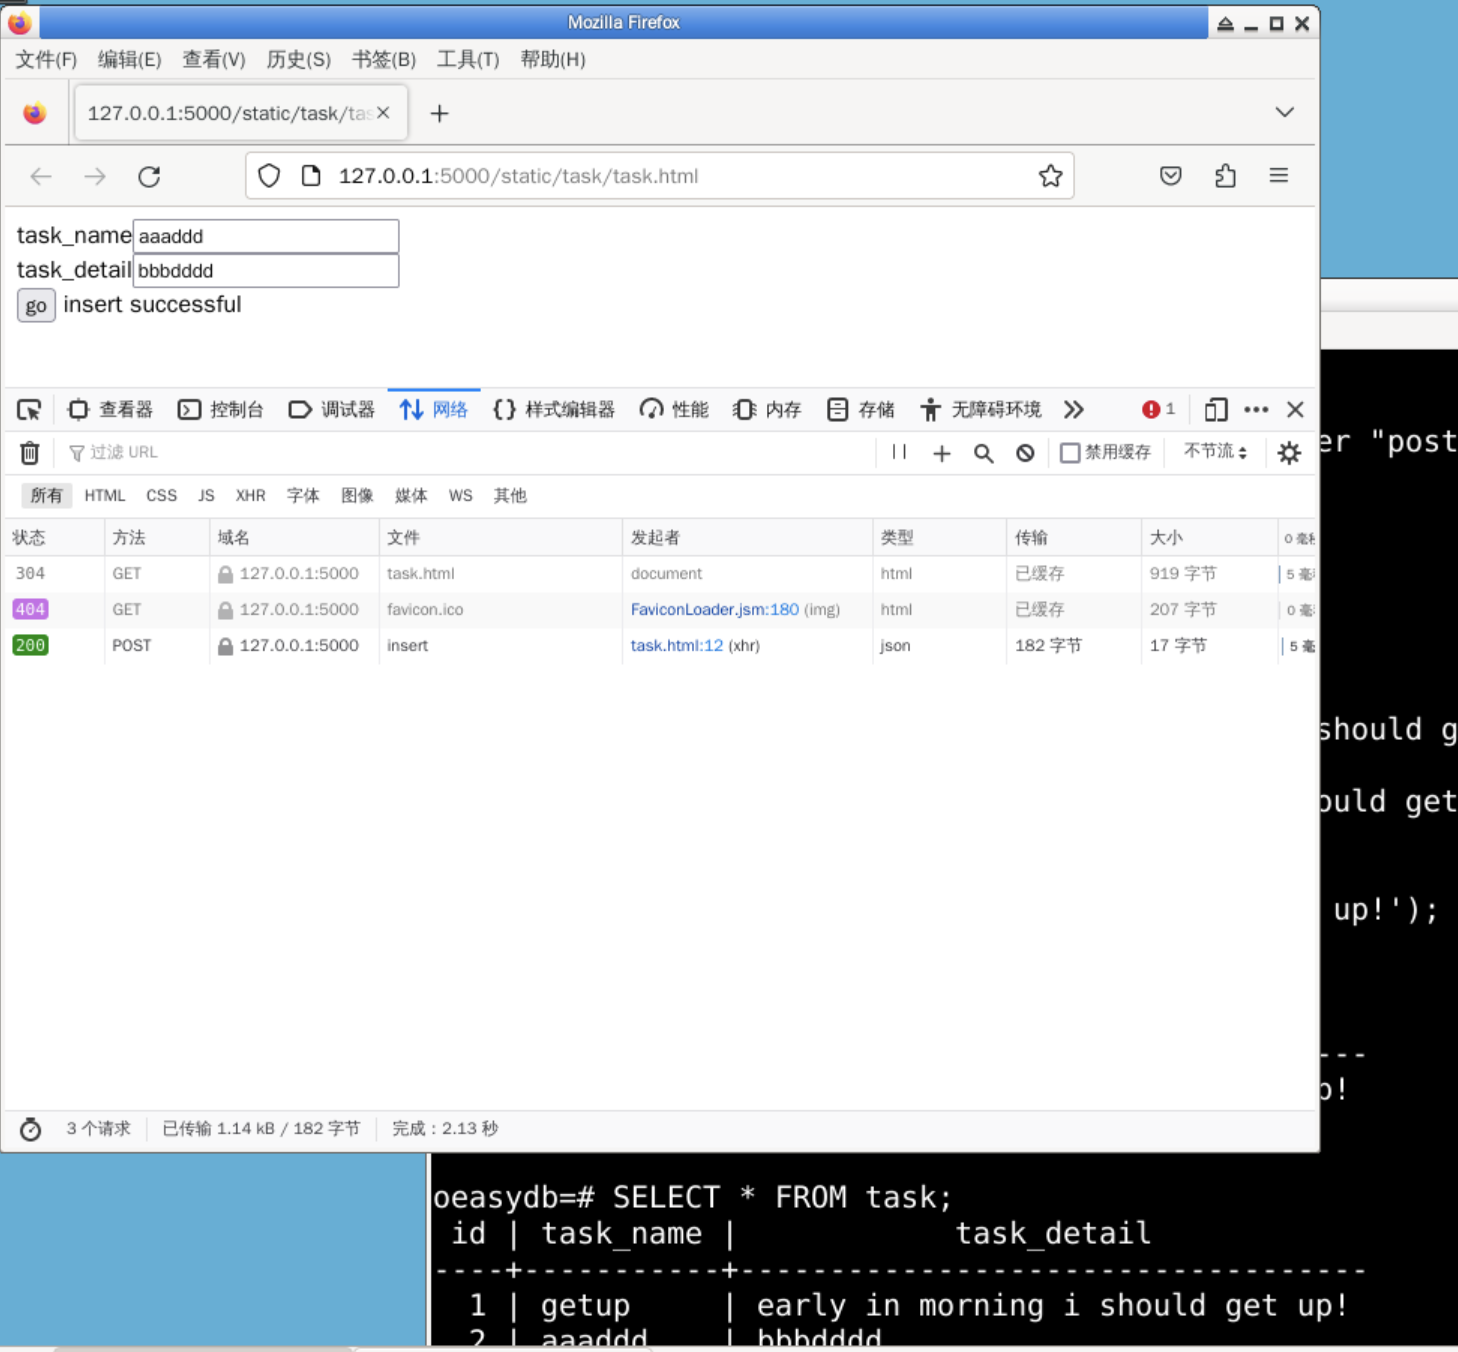Open network search magnifier icon

tap(984, 453)
